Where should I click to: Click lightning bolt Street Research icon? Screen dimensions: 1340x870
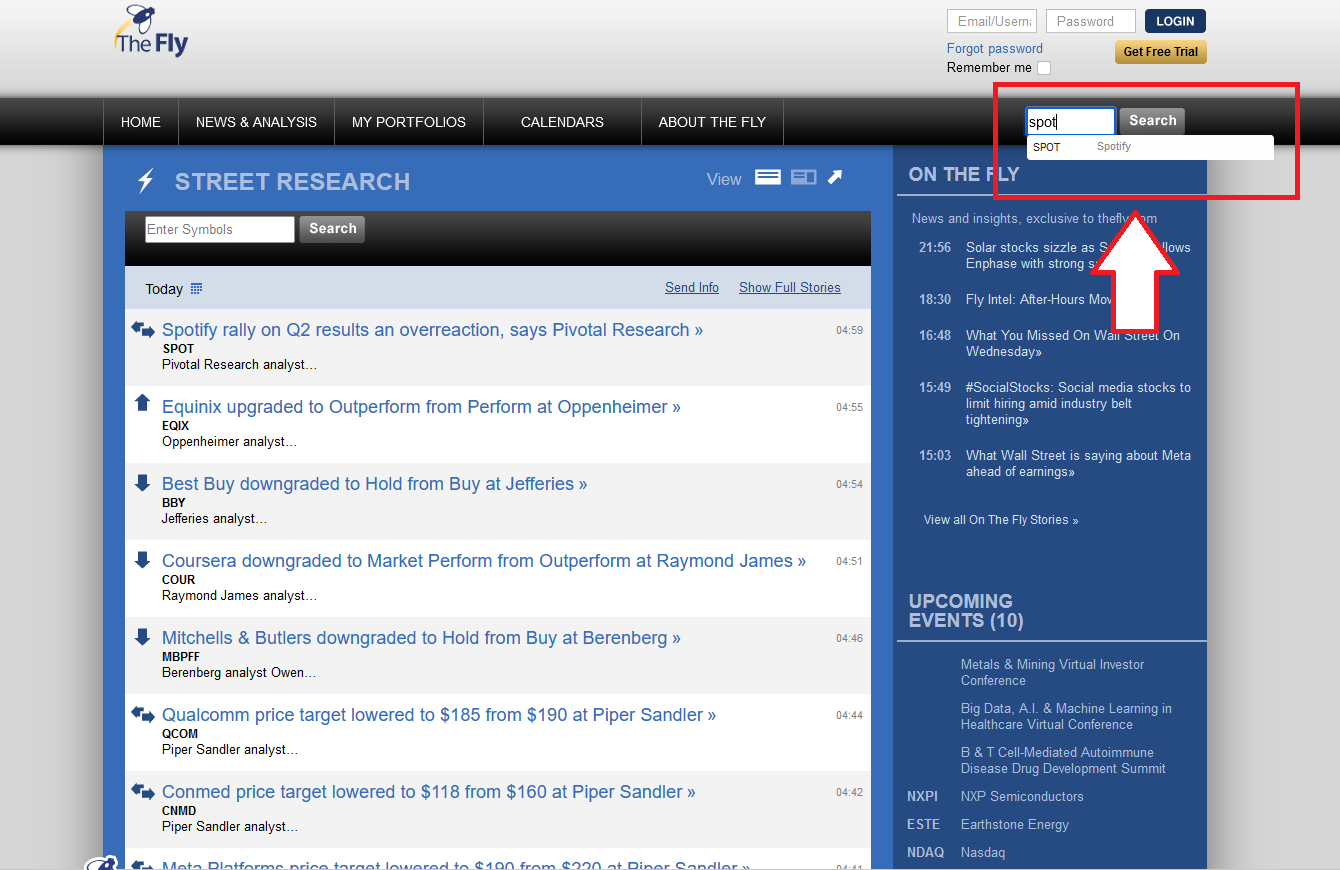(146, 181)
